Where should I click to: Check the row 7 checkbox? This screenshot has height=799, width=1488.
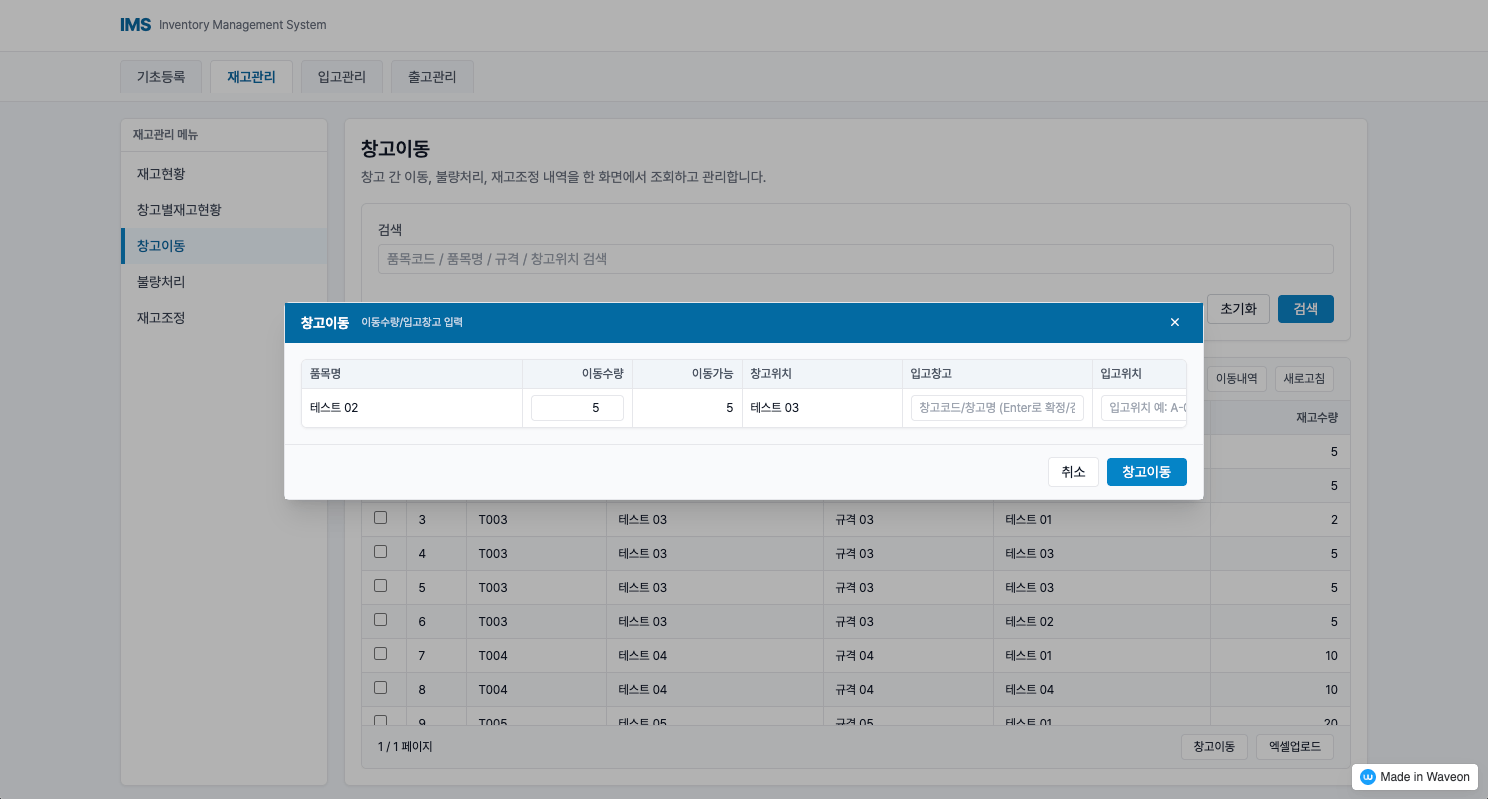380,654
